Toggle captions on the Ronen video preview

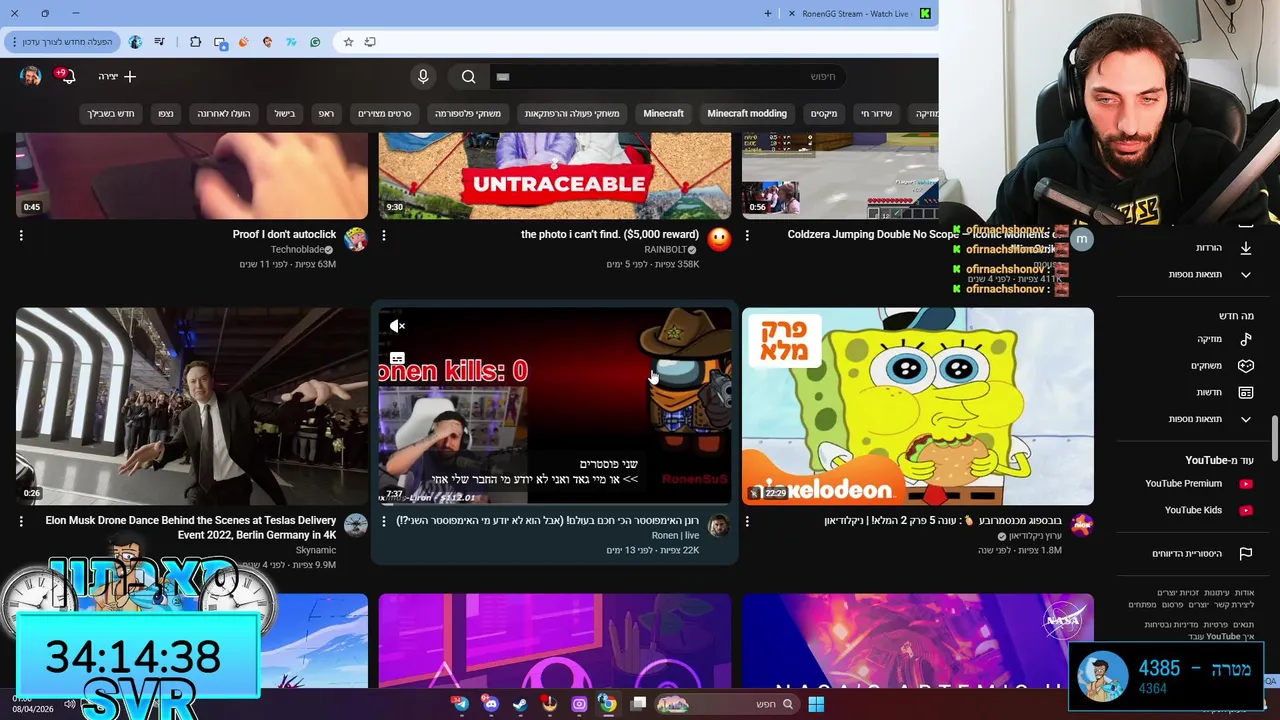(x=397, y=358)
